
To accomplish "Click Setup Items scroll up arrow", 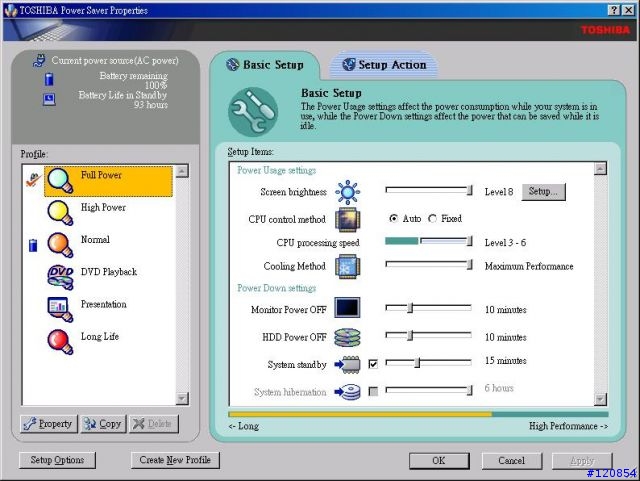I will click(x=600, y=169).
